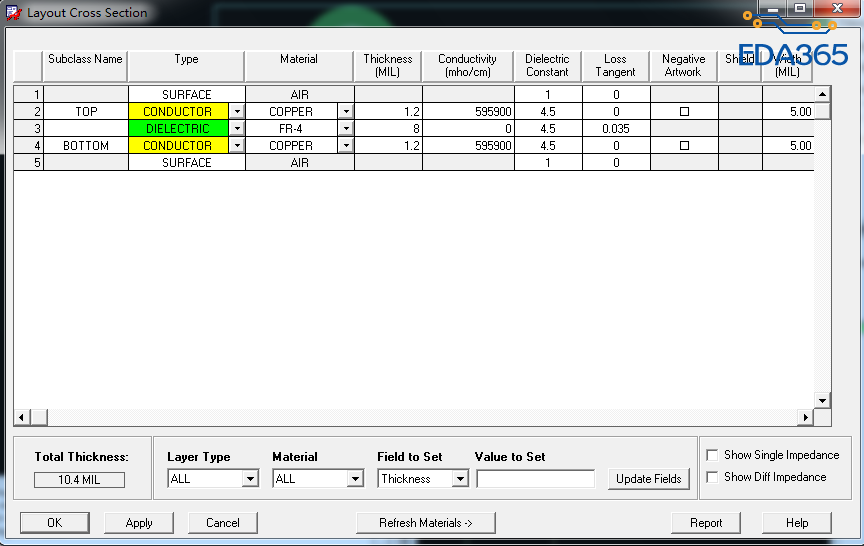Open Material dropdown for BOTTOM COPPER row
Image resolution: width=864 pixels, height=546 pixels.
(346, 146)
